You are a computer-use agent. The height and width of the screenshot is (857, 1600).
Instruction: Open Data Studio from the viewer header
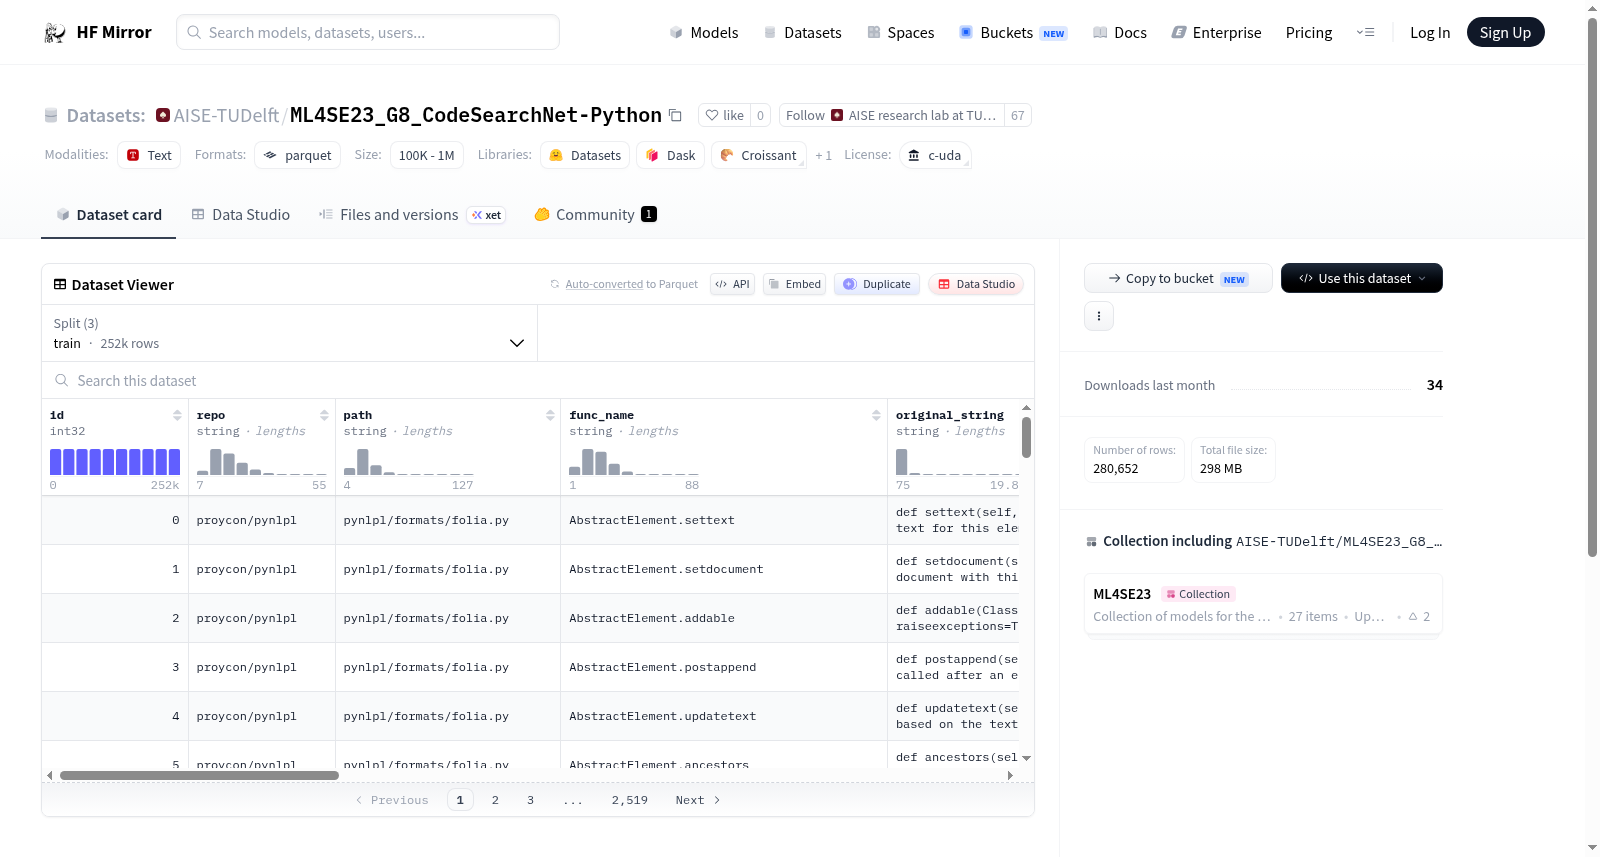click(976, 284)
